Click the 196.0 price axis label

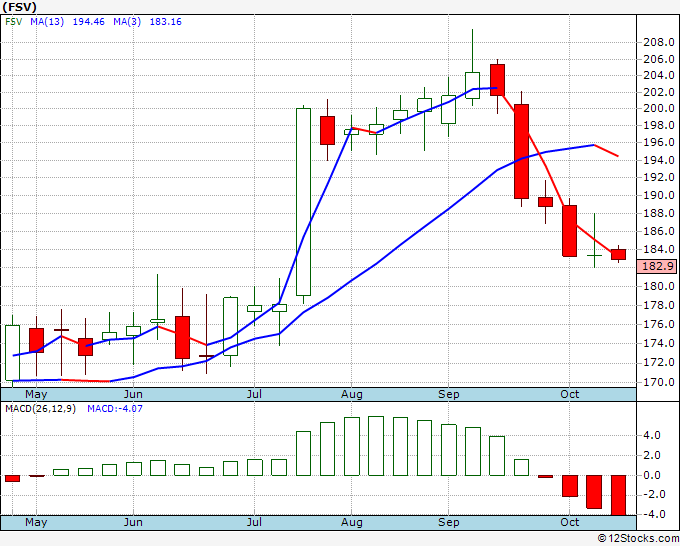(658, 142)
